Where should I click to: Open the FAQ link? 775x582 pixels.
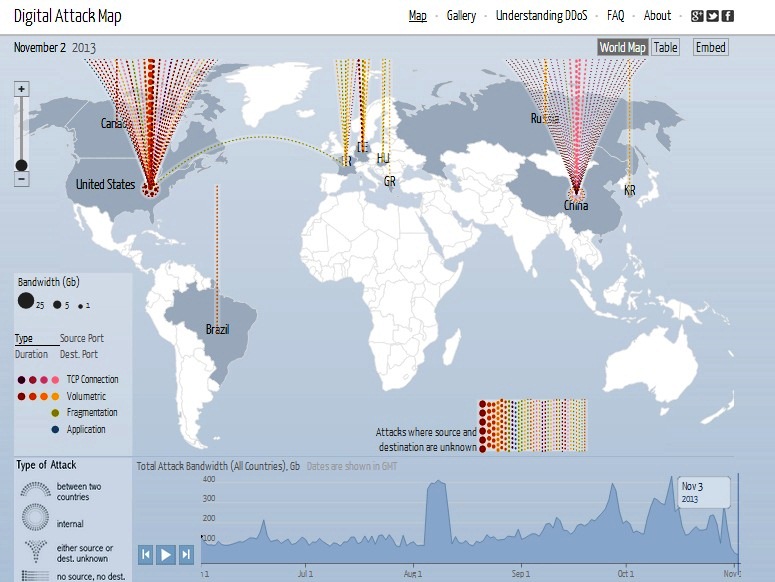(615, 16)
